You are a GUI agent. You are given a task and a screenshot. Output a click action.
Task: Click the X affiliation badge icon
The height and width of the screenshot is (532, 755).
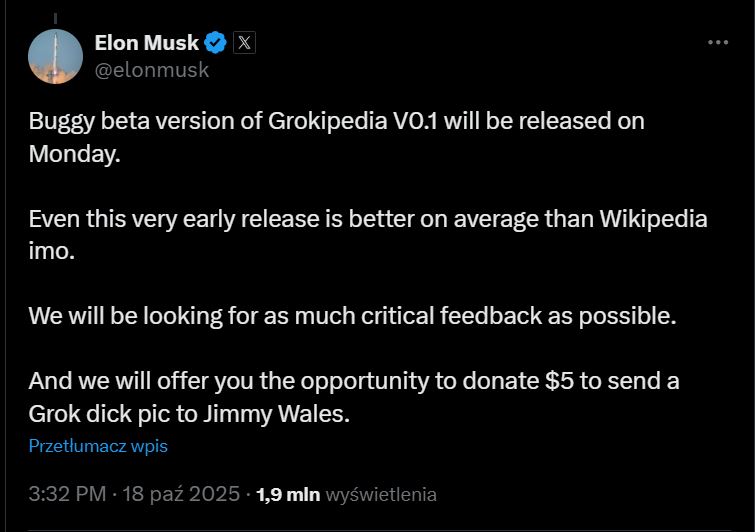pyautogui.click(x=245, y=43)
